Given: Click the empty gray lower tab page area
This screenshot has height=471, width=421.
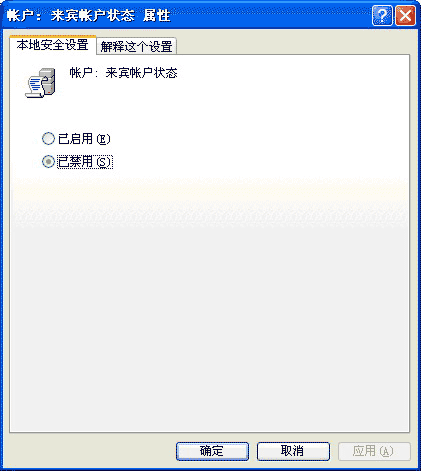Looking at the screenshot, I should pos(209,327).
